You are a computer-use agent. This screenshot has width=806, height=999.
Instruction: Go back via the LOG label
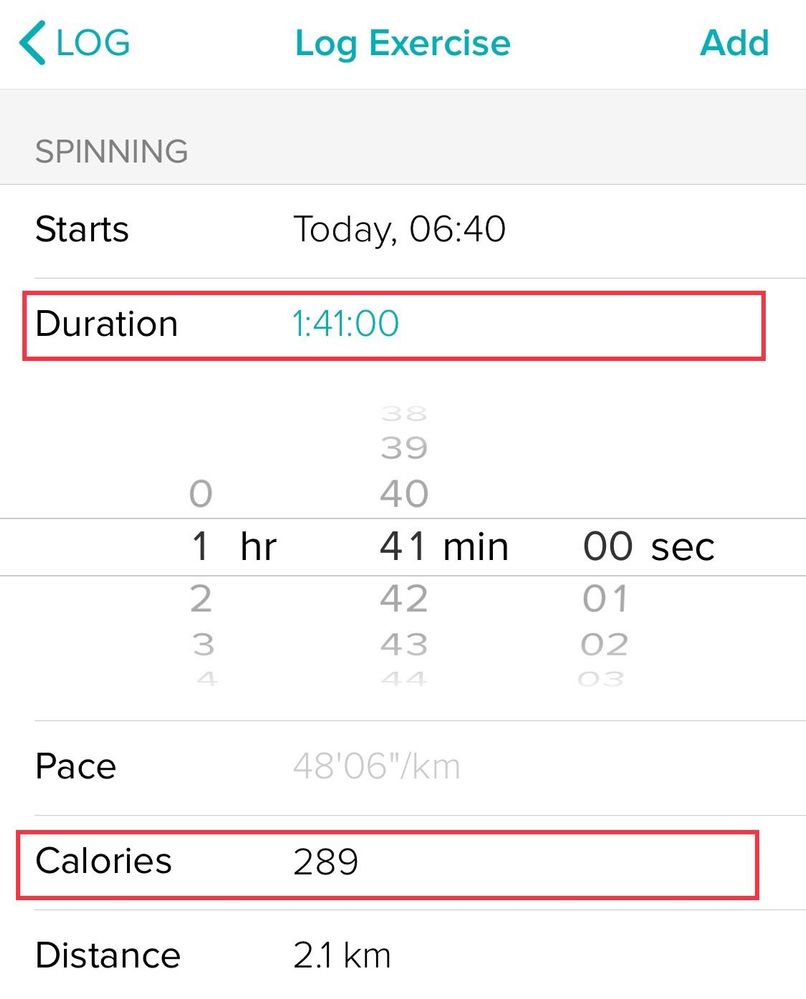(x=93, y=43)
